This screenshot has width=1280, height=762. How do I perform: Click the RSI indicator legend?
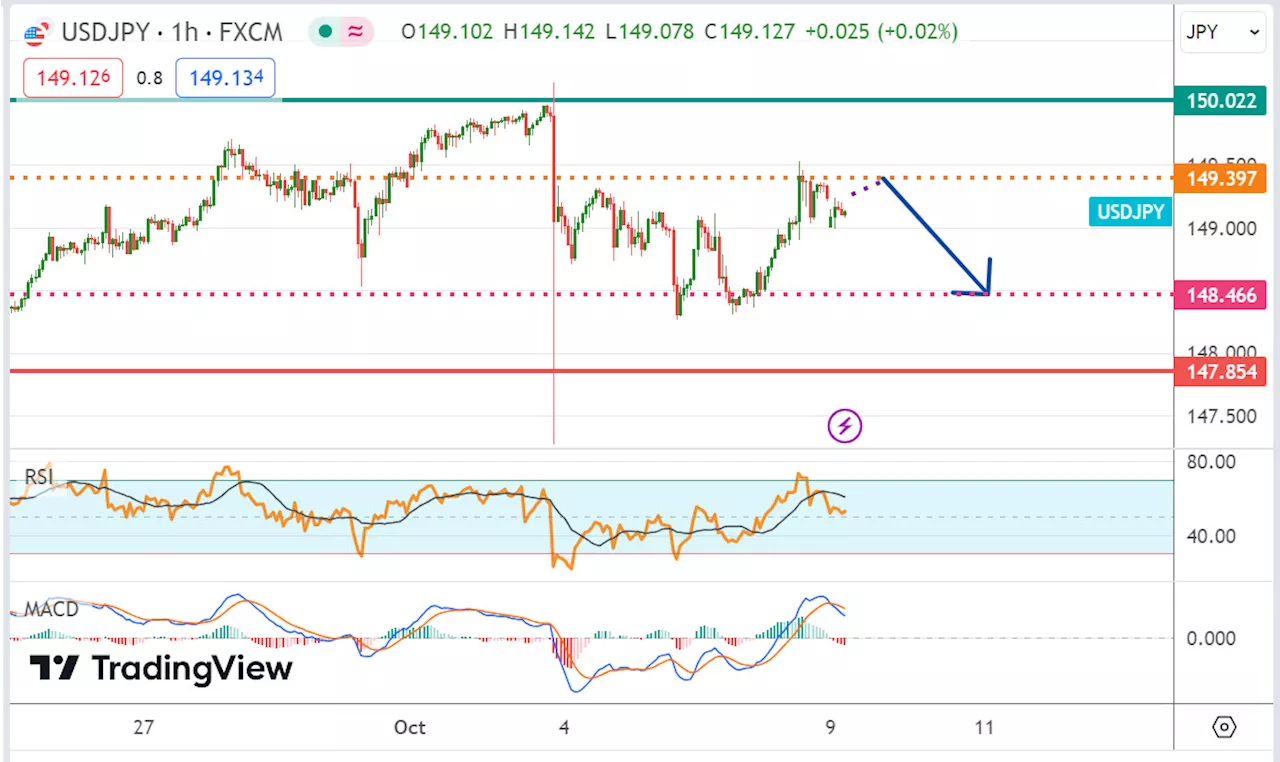point(39,478)
